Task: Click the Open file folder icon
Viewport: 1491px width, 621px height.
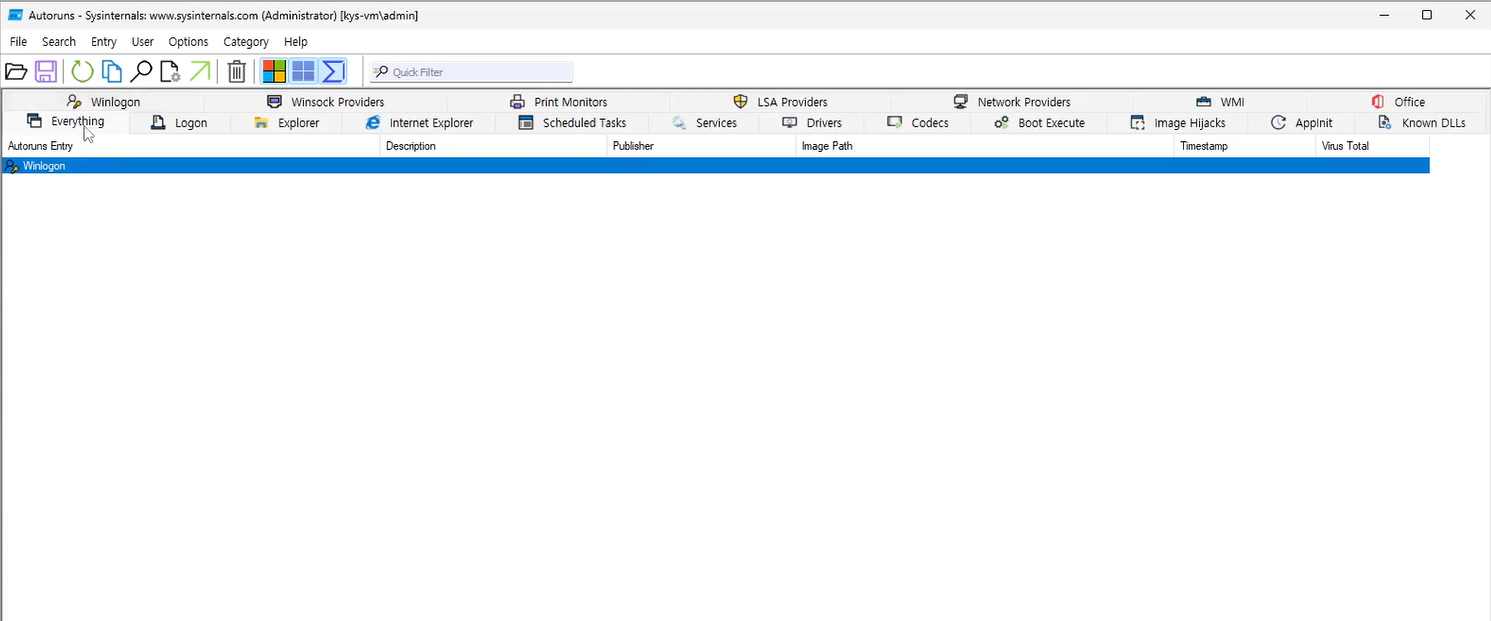Action: click(16, 71)
